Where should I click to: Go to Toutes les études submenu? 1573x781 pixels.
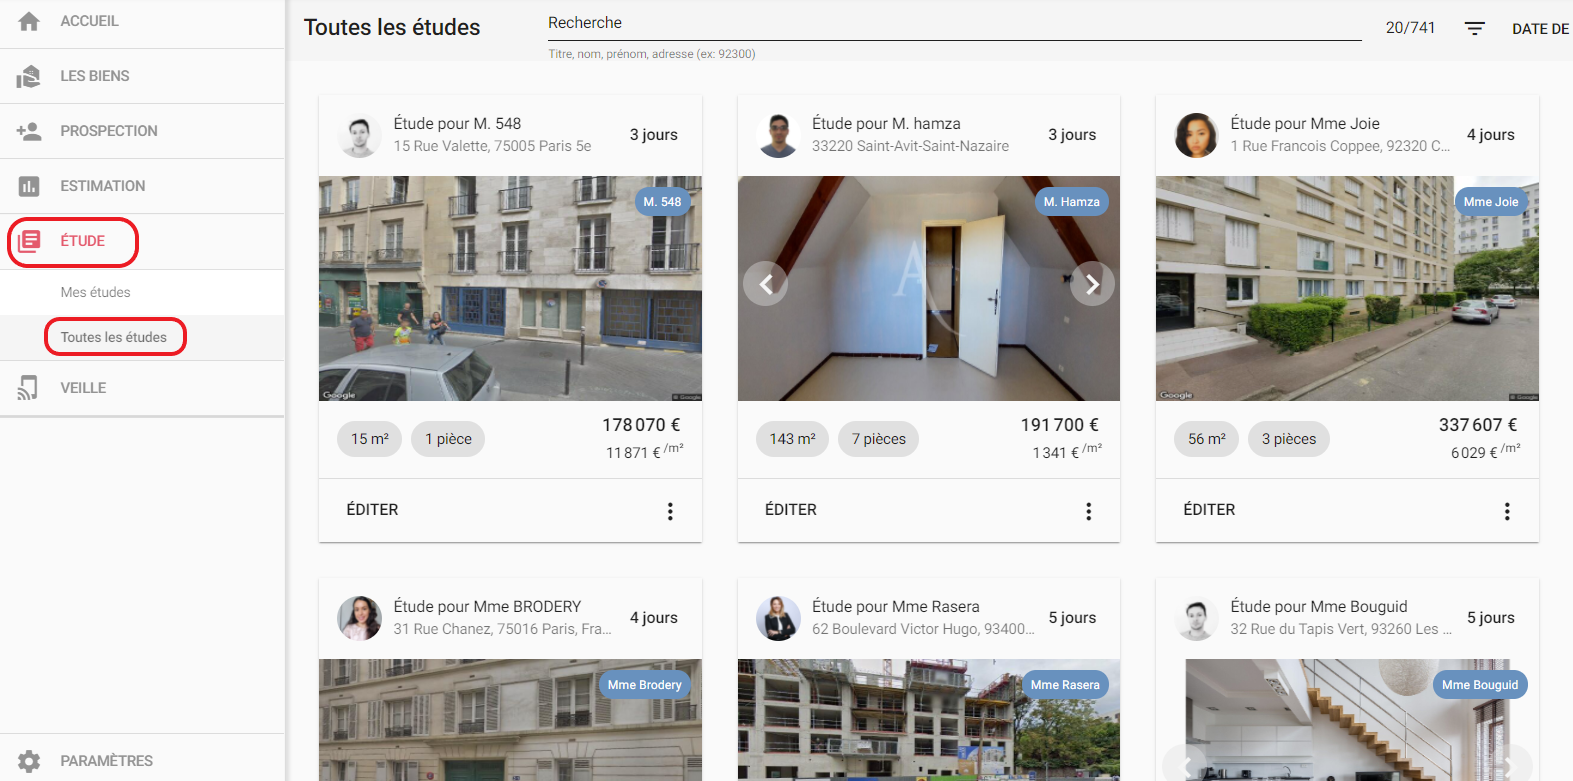coord(142,337)
